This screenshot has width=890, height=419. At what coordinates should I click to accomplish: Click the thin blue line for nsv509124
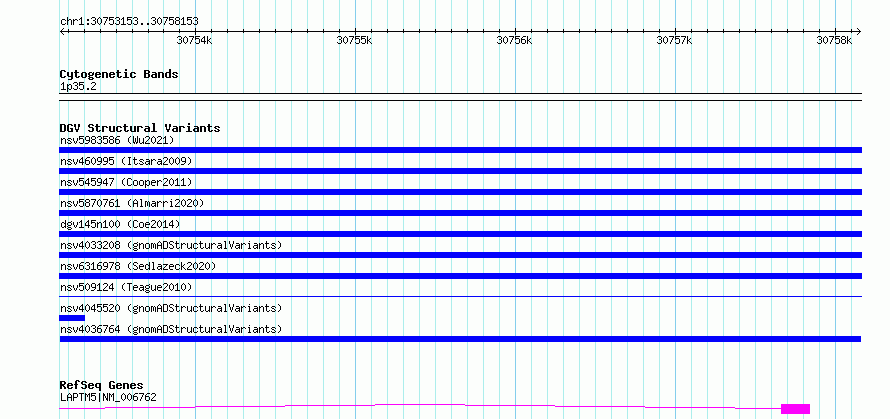[460, 296]
